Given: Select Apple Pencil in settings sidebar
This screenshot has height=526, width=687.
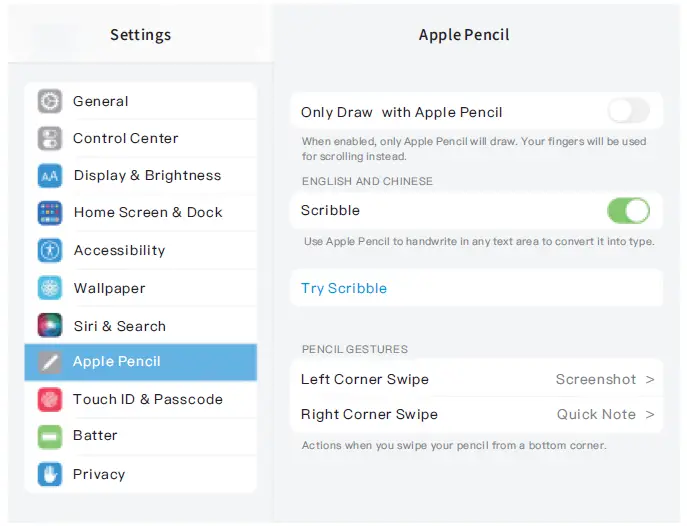Looking at the screenshot, I should 117,362.
